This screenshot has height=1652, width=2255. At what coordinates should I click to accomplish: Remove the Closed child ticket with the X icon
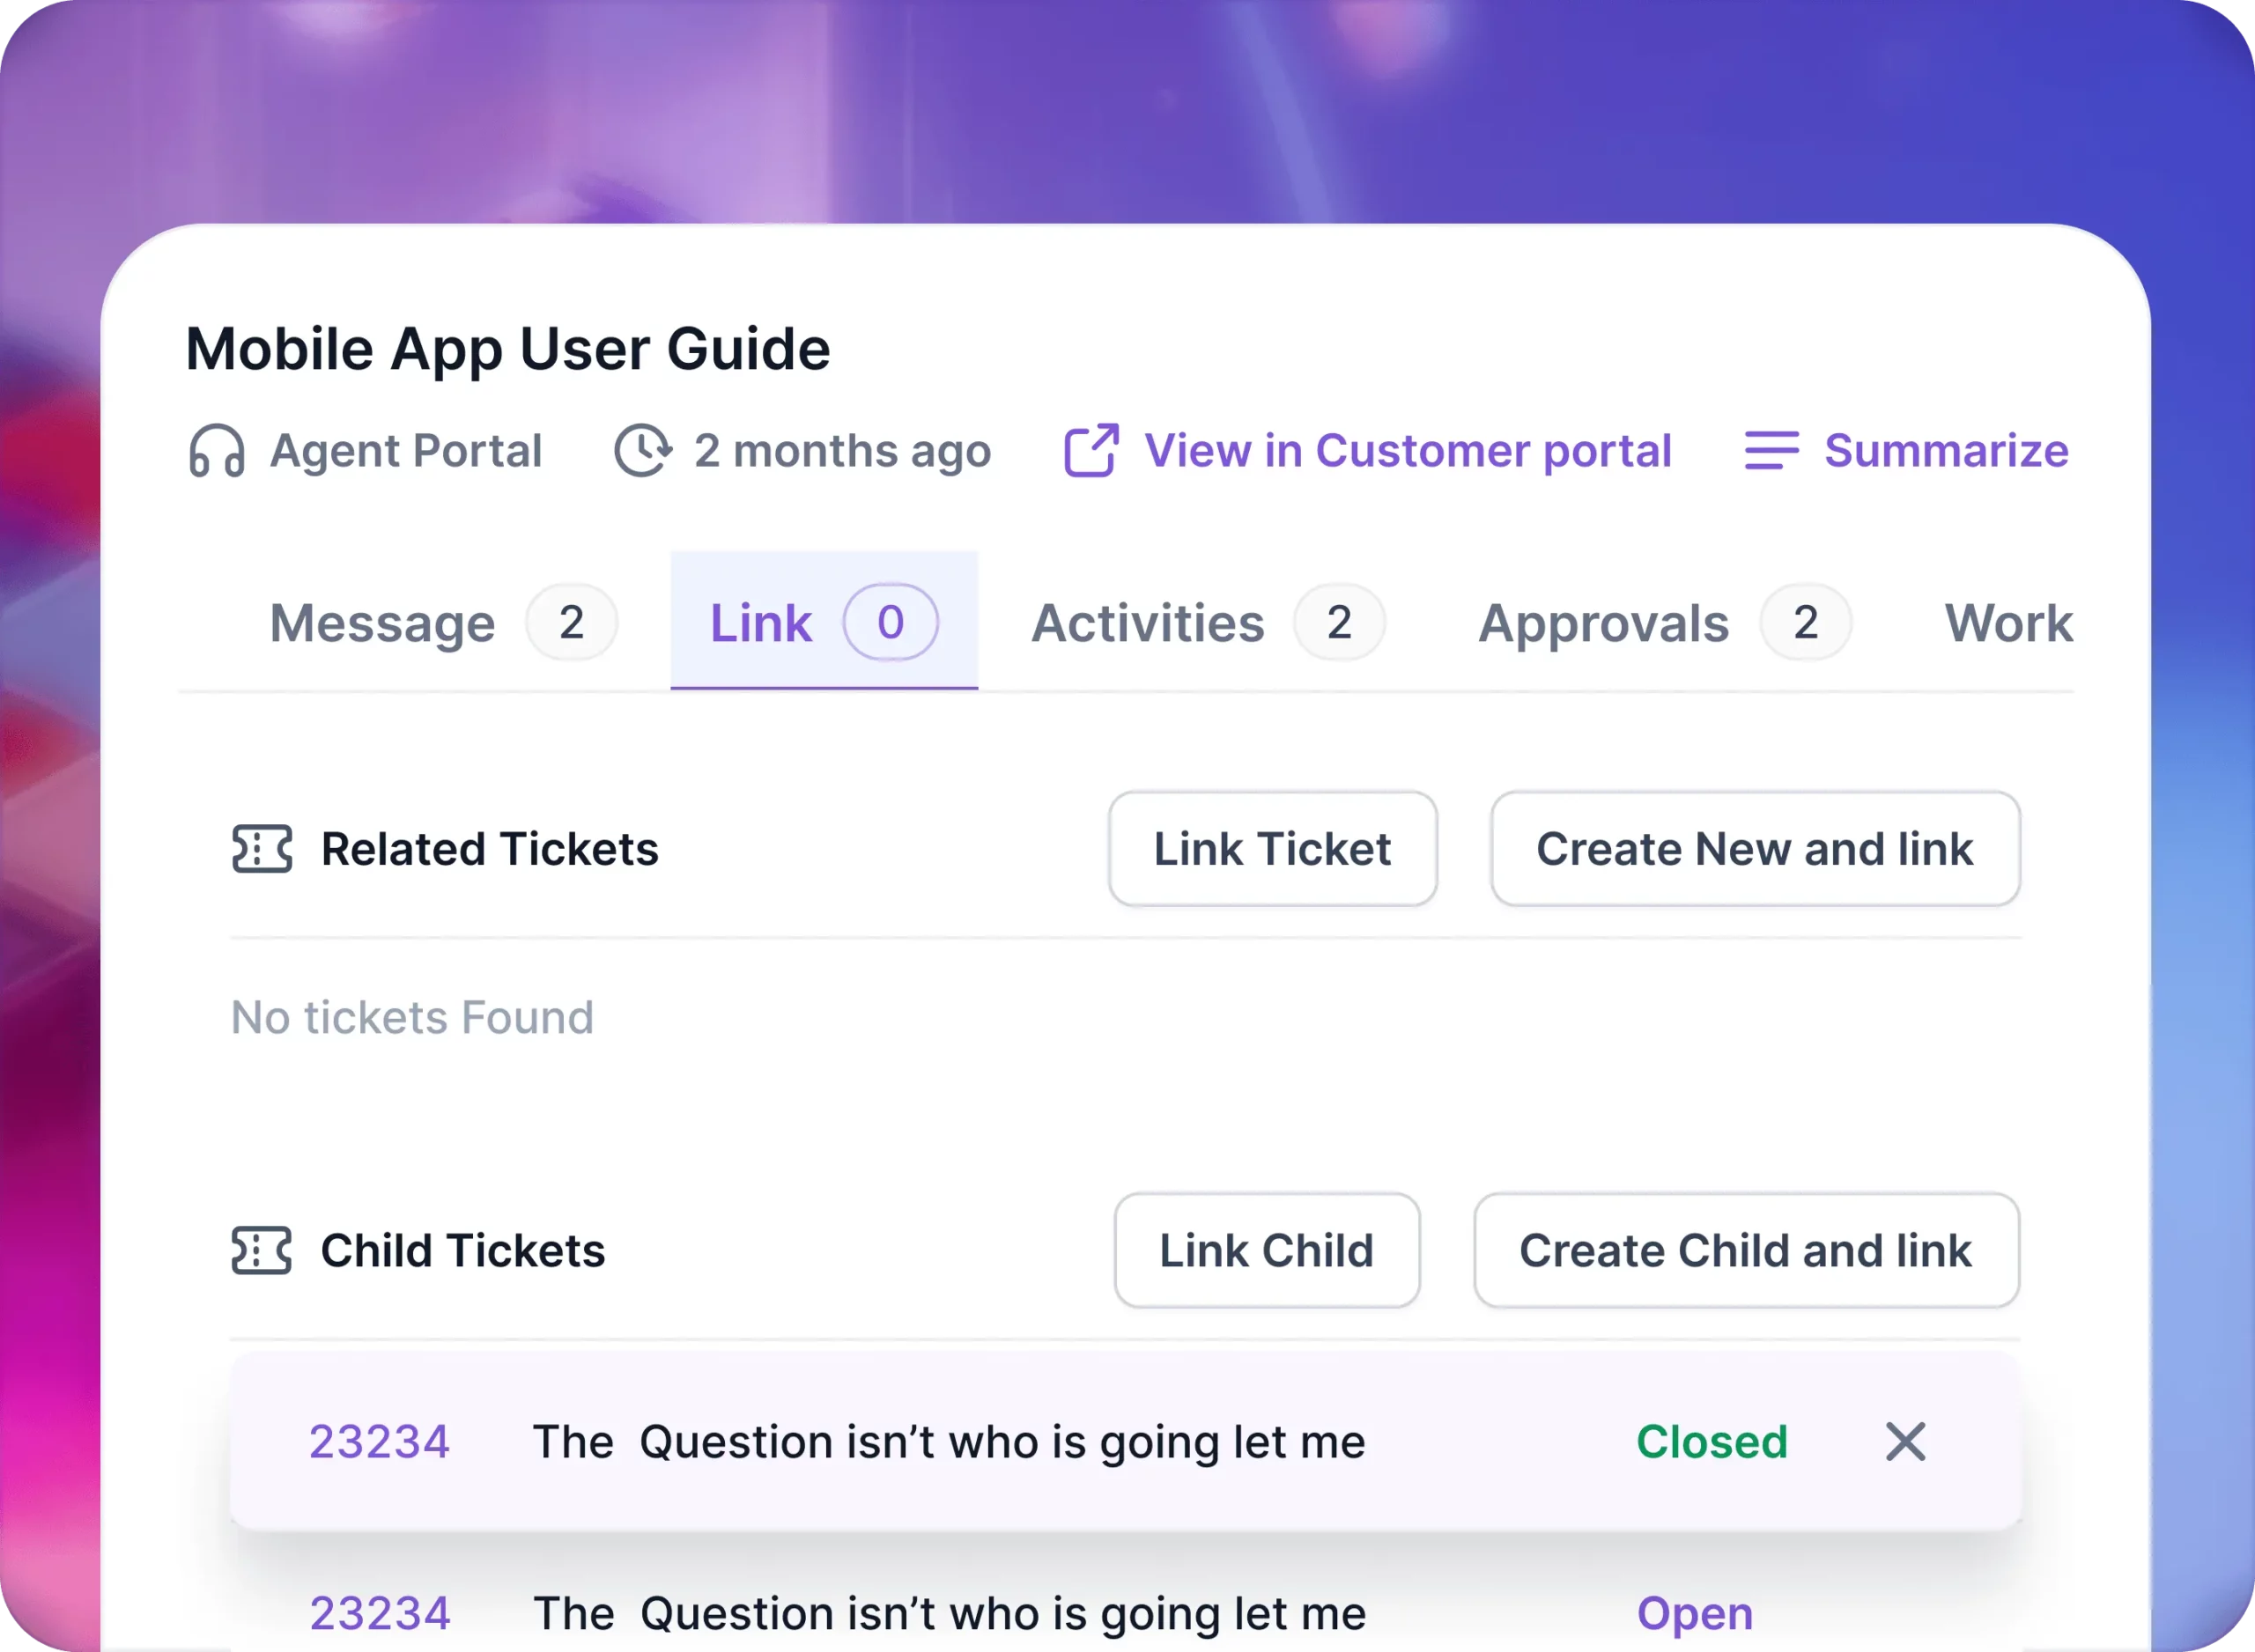tap(1905, 1441)
